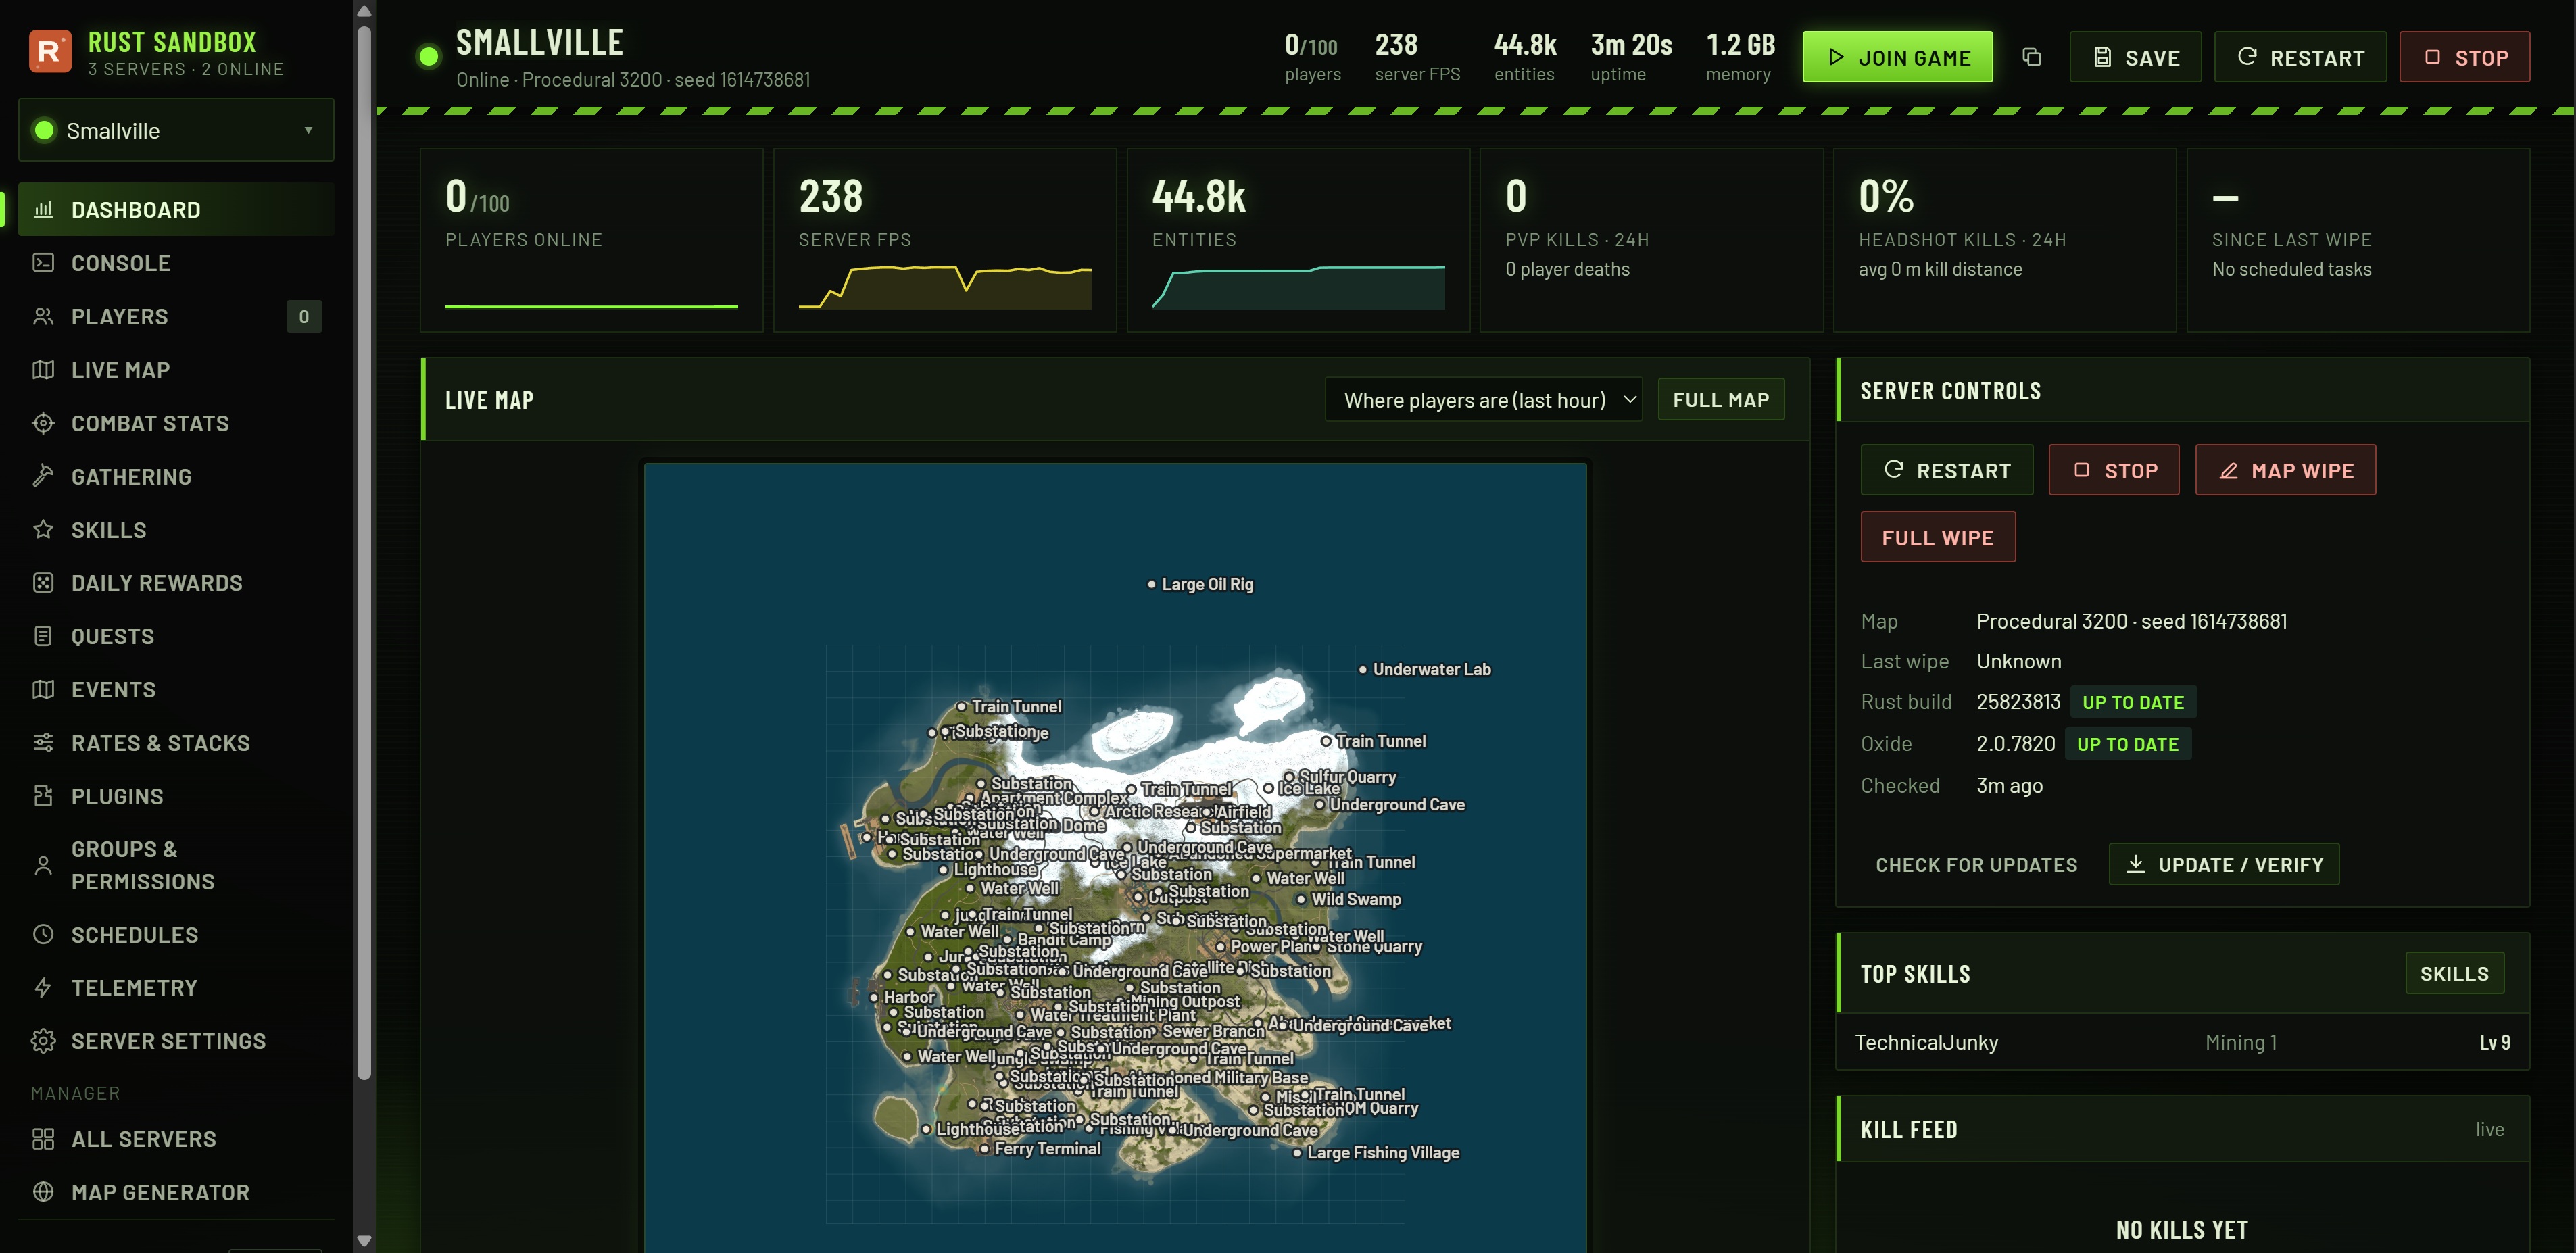Click the TechnicalJunky skill row
This screenshot has height=1253, width=2576.
click(x=2182, y=1042)
